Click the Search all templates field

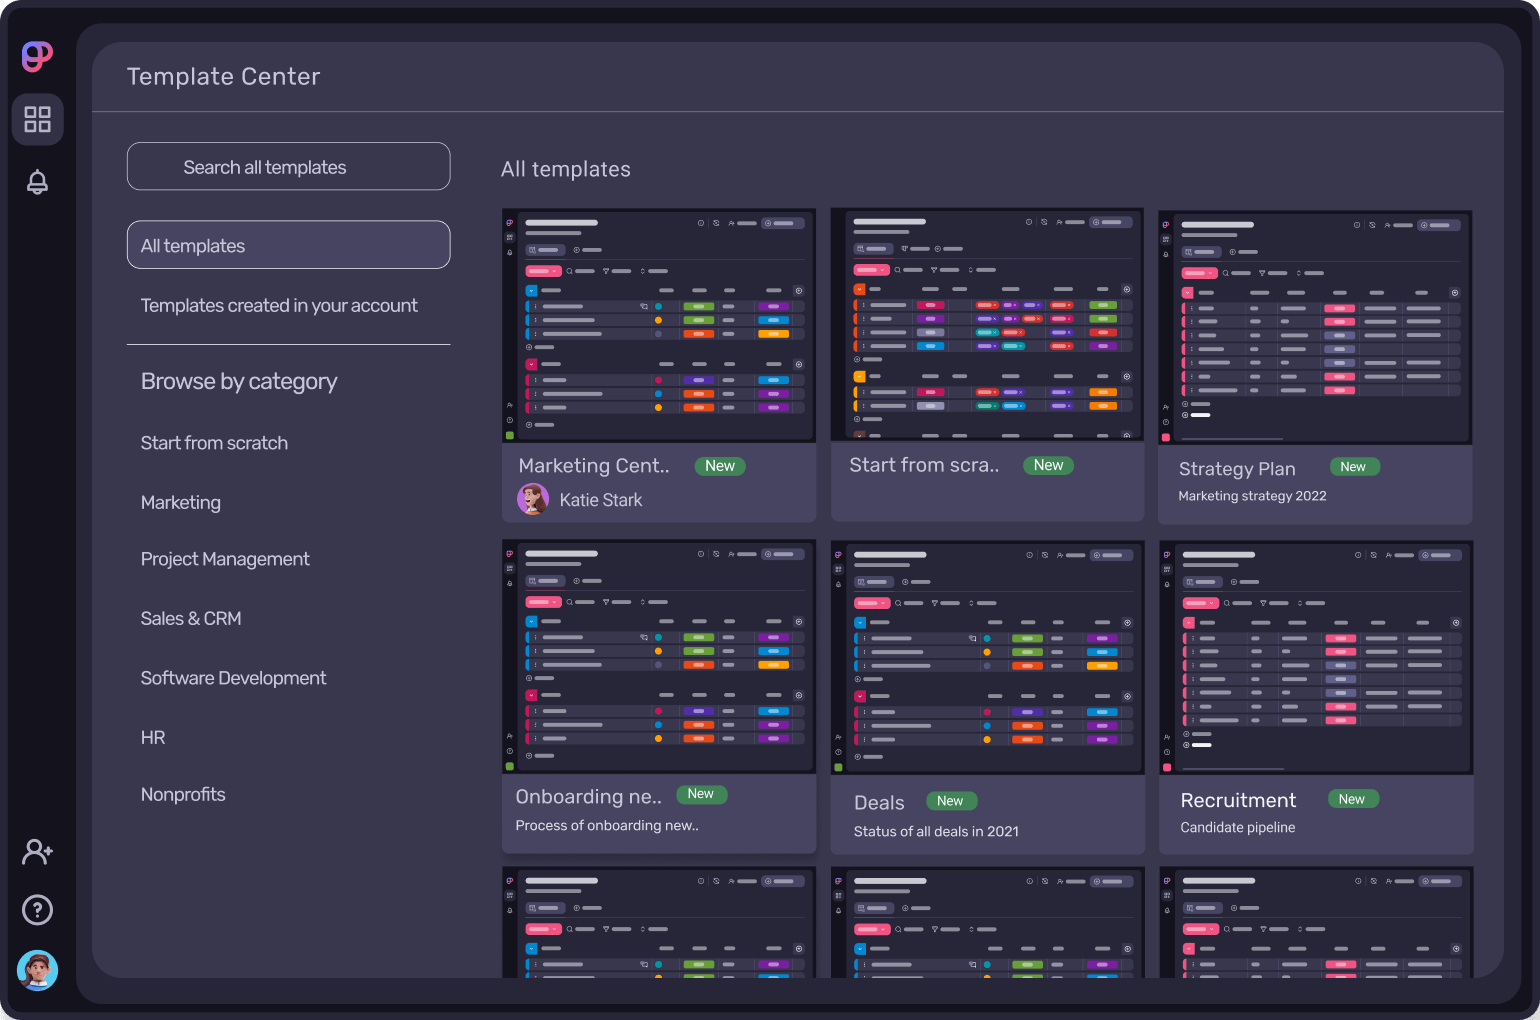pos(288,166)
